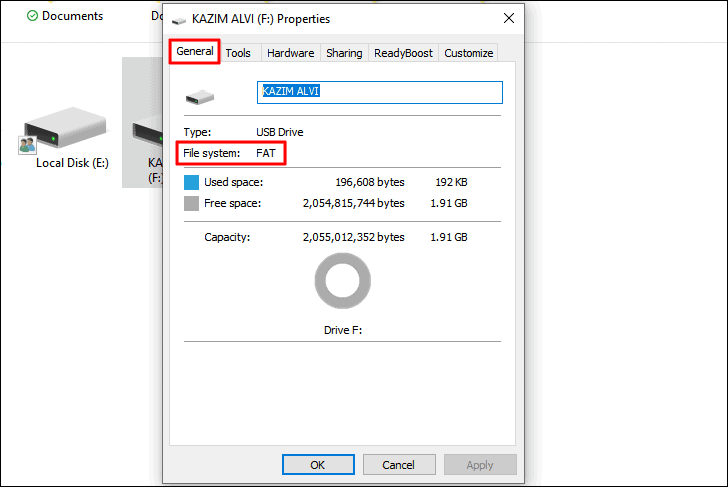This screenshot has height=487, width=728.
Task: Switch to the Hardware tab
Action: [291, 53]
